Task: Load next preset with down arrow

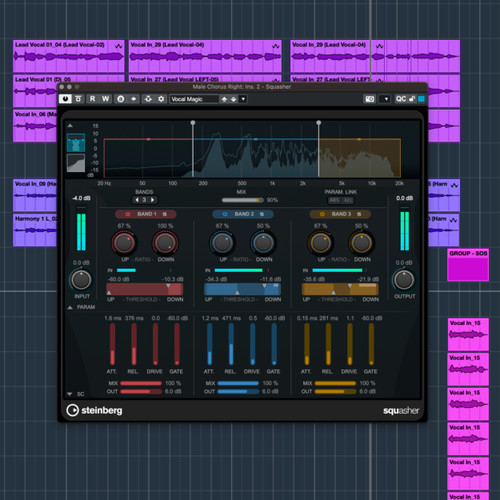Action: (x=233, y=99)
